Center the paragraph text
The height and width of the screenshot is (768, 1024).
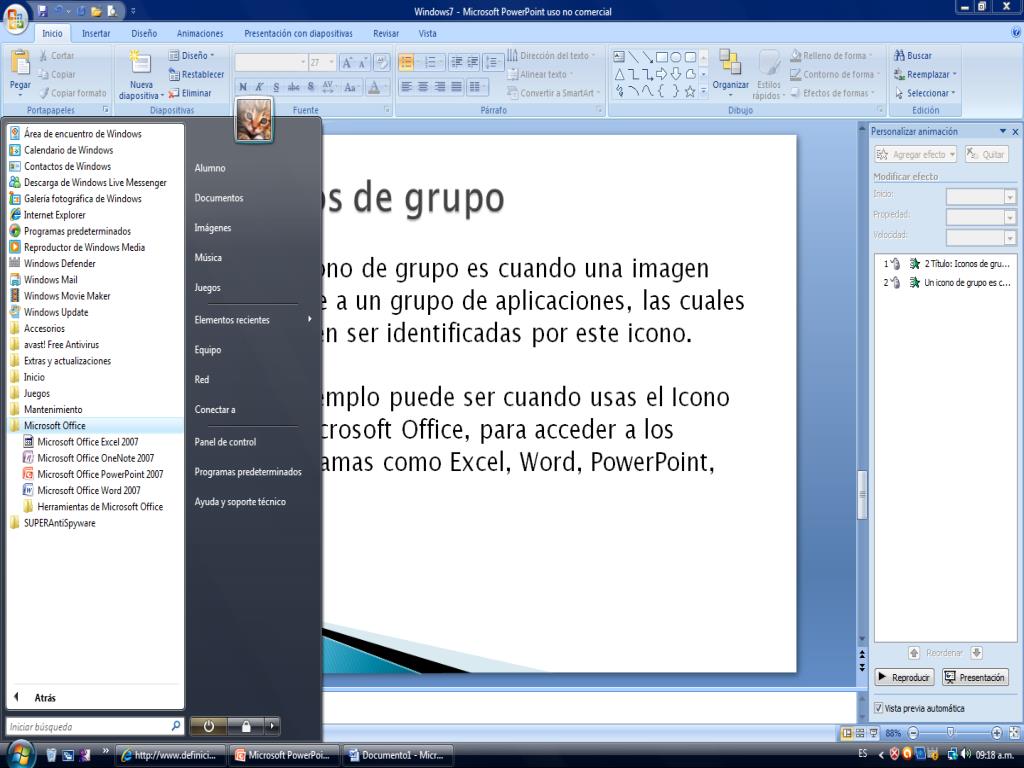coord(423,86)
